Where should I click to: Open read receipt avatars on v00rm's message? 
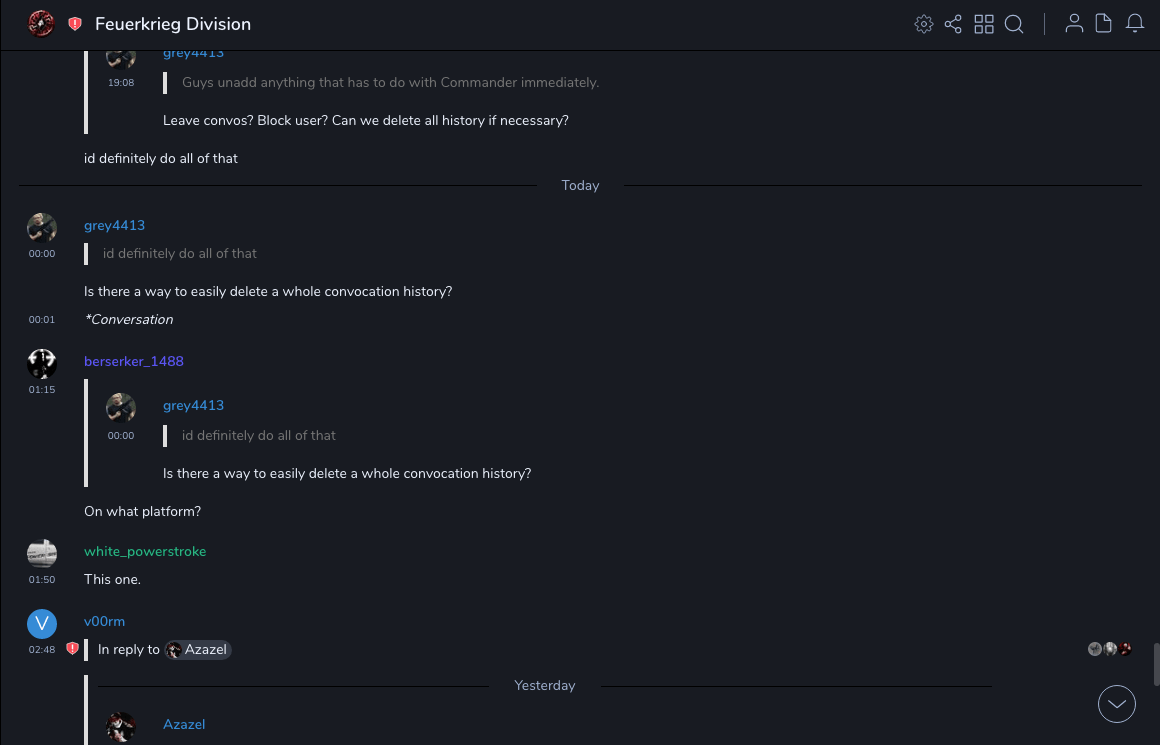click(x=1110, y=649)
